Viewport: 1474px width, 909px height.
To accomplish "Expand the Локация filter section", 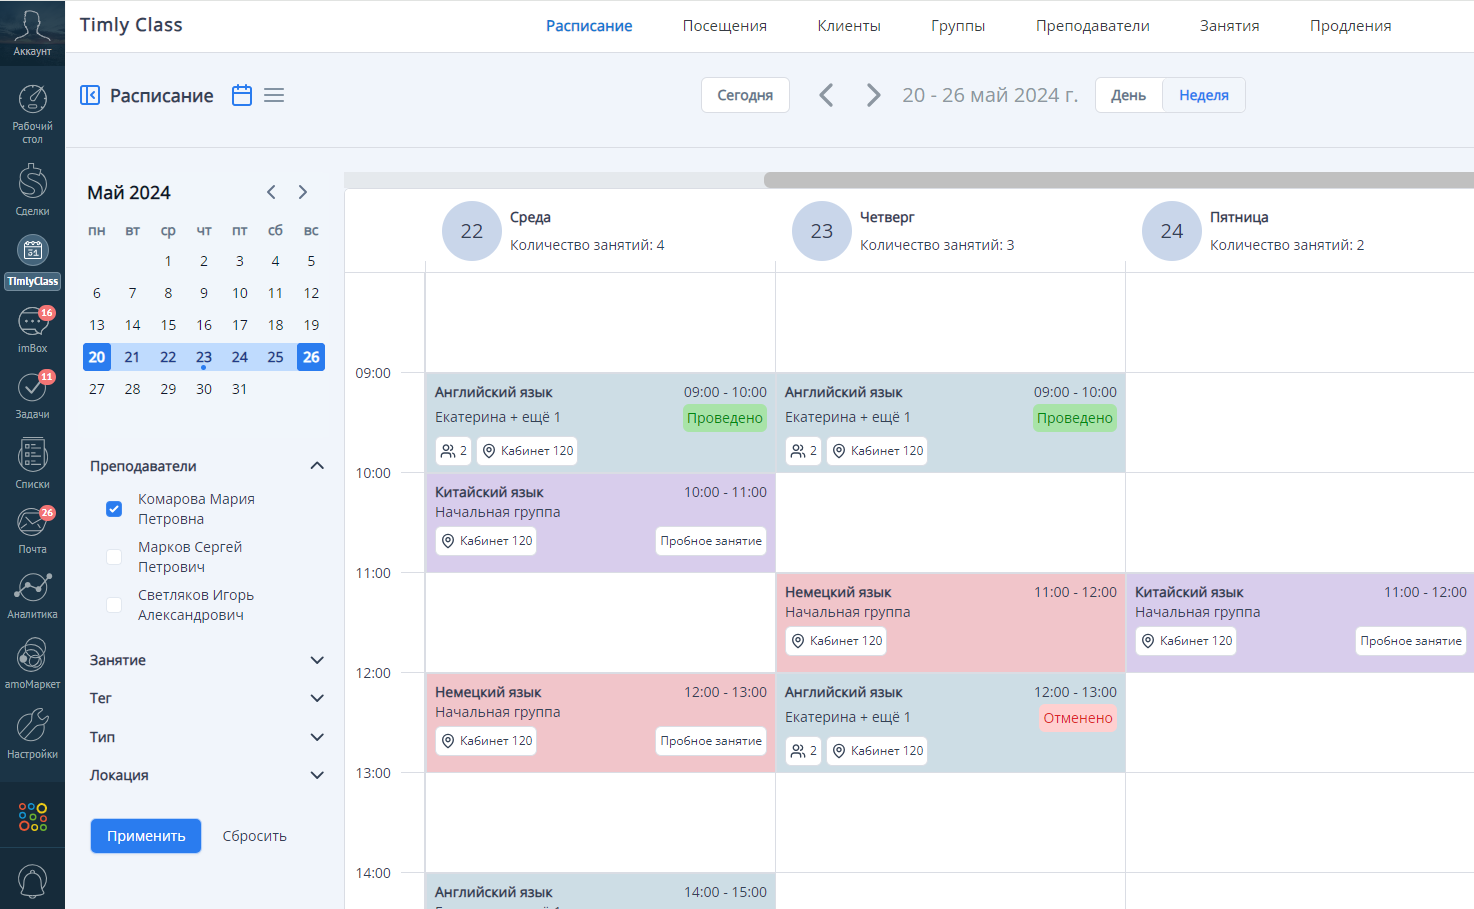I will [x=317, y=775].
